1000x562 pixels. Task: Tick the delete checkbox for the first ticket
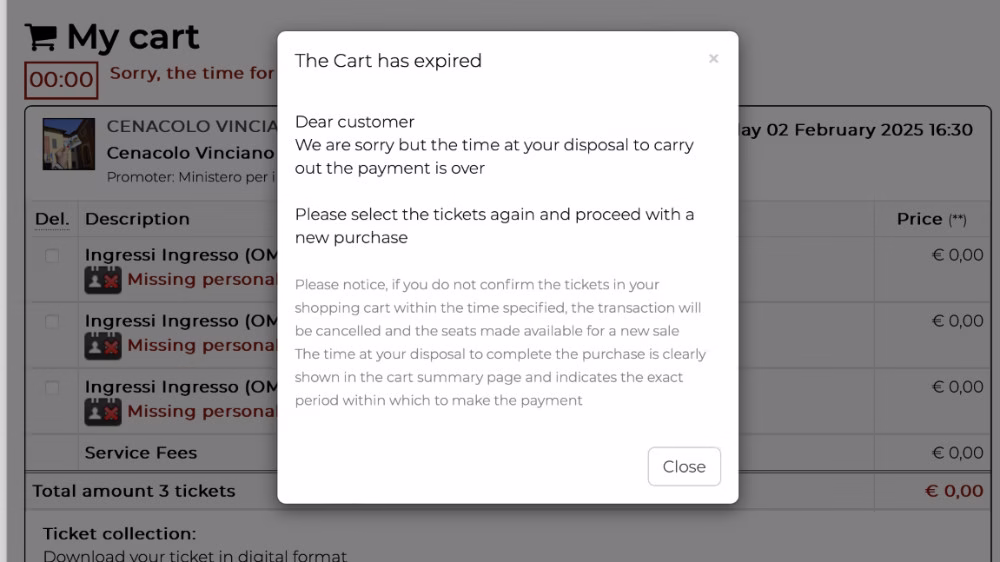[52, 256]
